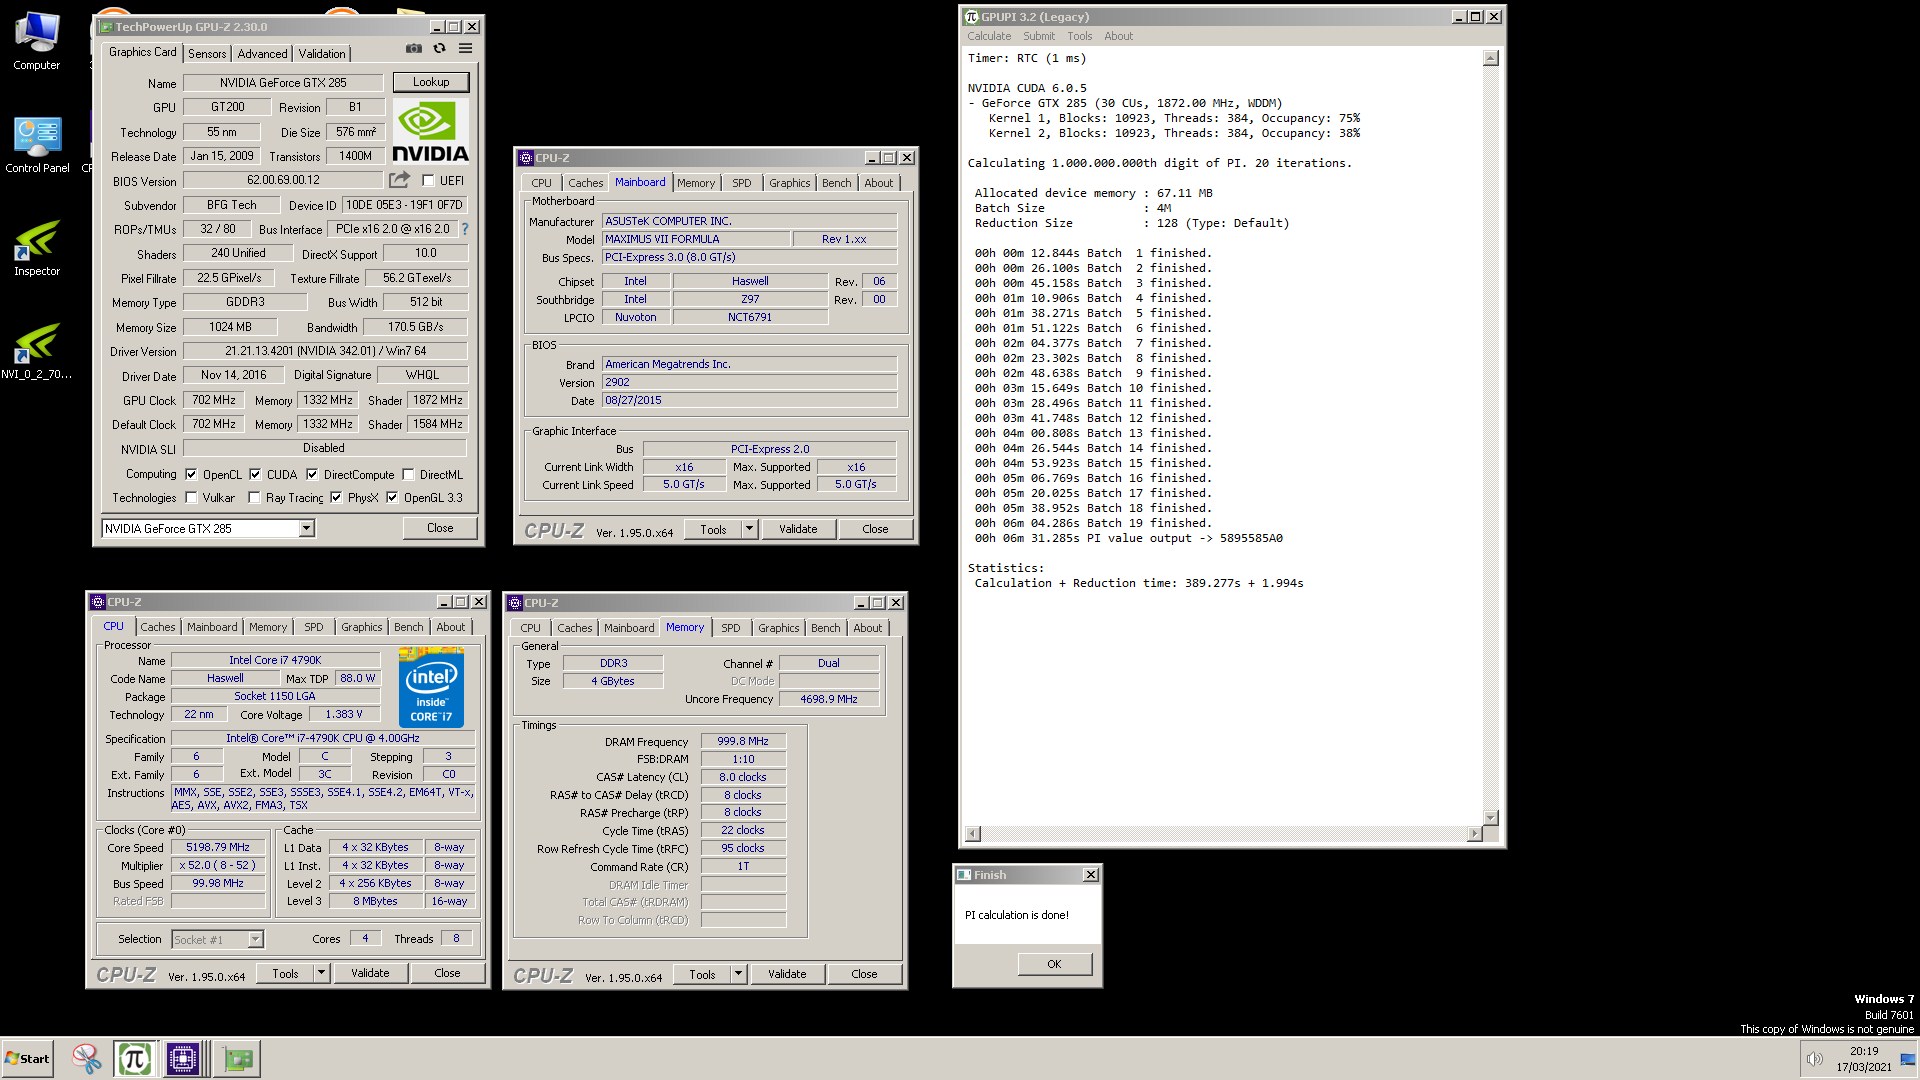Click the GPUPI vertical scrollbar up arrow
This screenshot has height=1080, width=1920.
pyautogui.click(x=1490, y=58)
